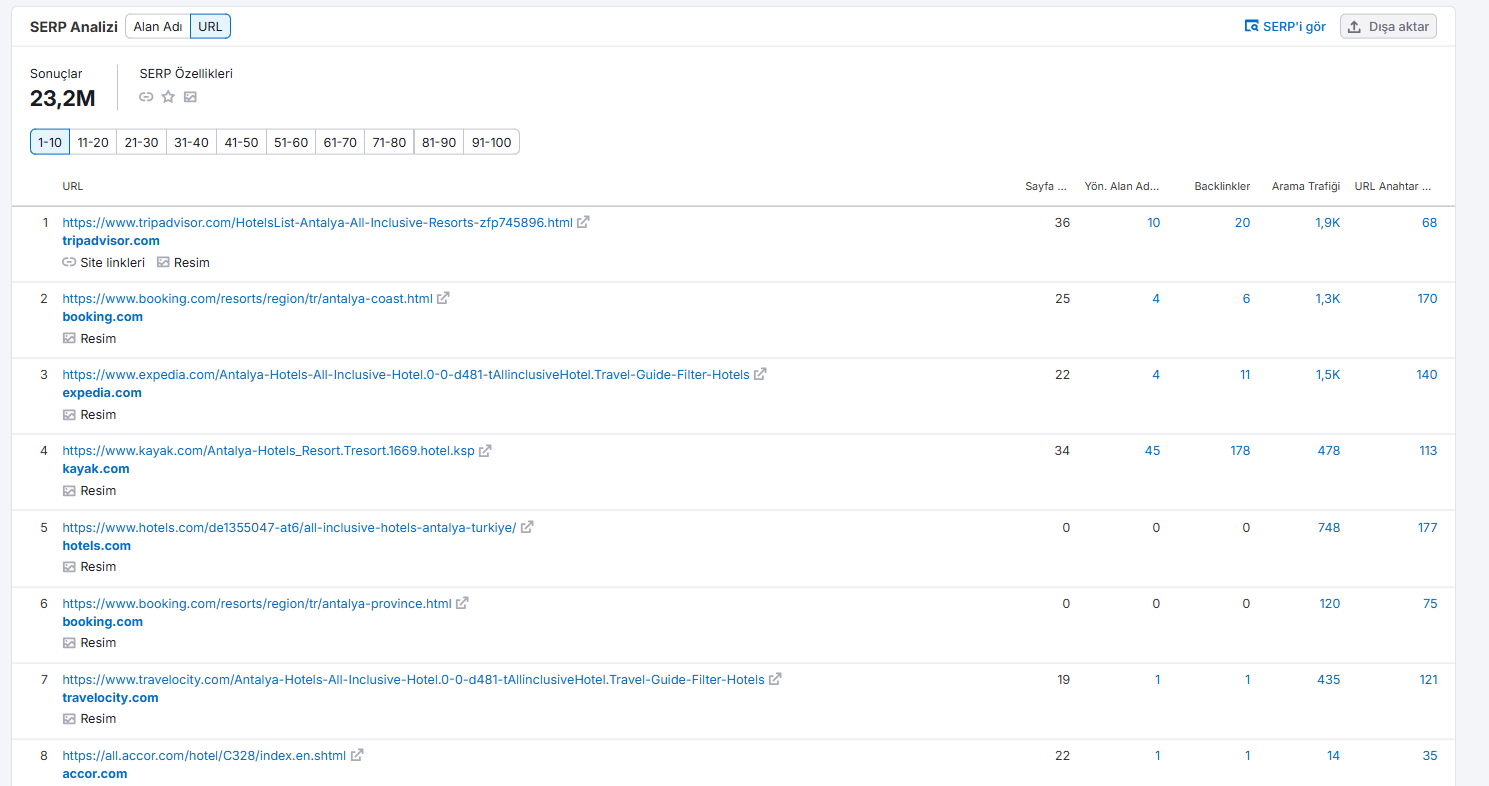Show results 71-80
1489x786 pixels.
tap(389, 142)
